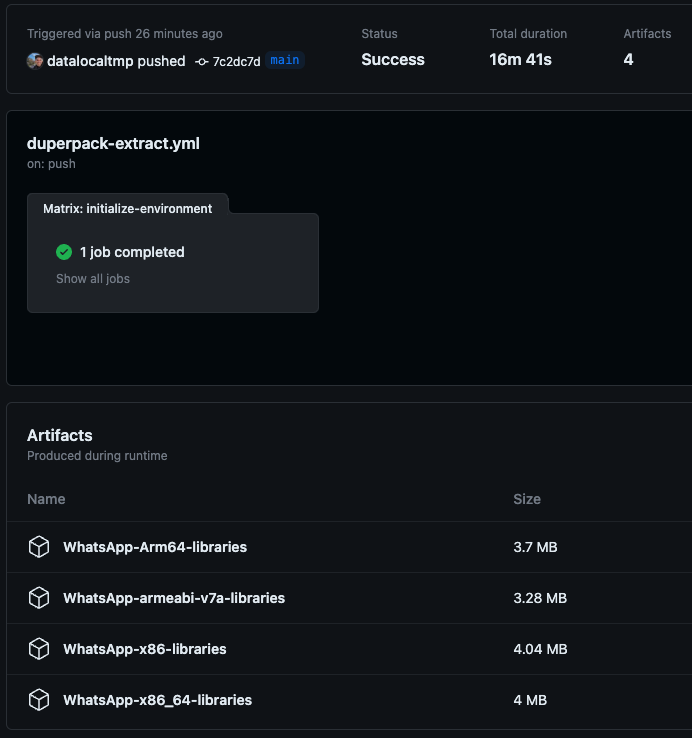Click the green check success icon
The image size is (692, 738).
[x=64, y=252]
